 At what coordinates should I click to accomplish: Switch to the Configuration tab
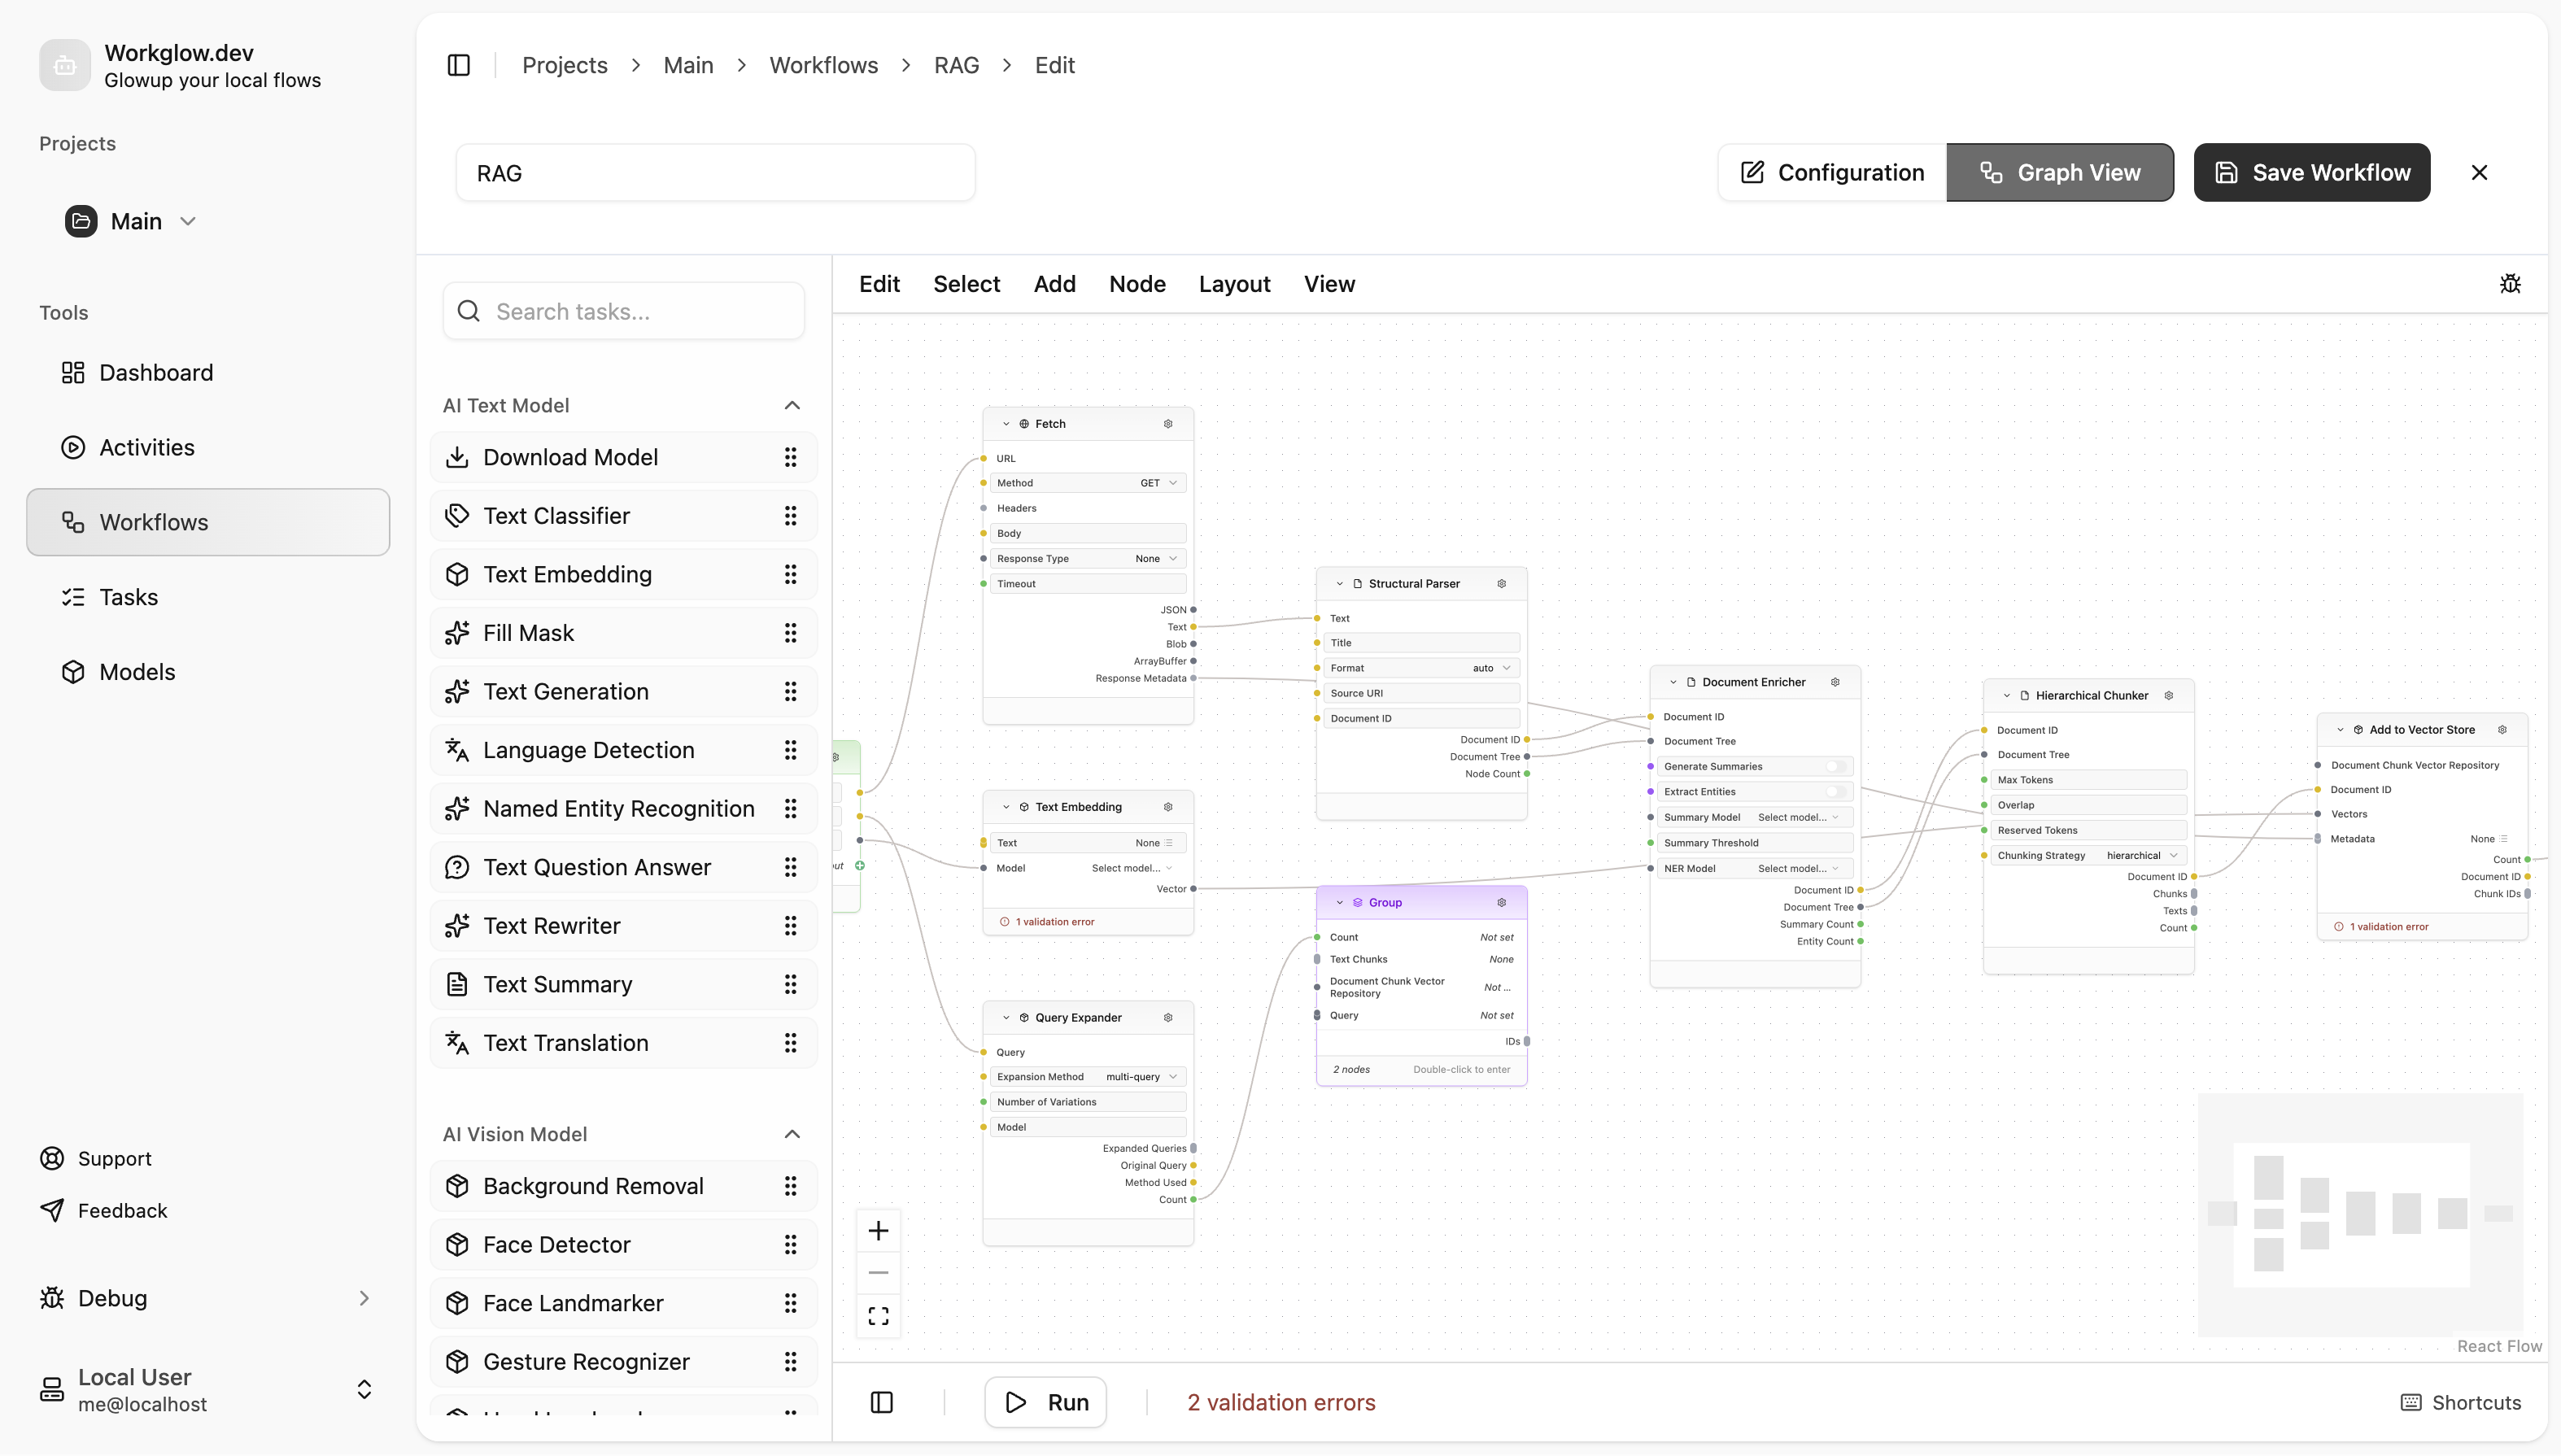click(x=1832, y=173)
